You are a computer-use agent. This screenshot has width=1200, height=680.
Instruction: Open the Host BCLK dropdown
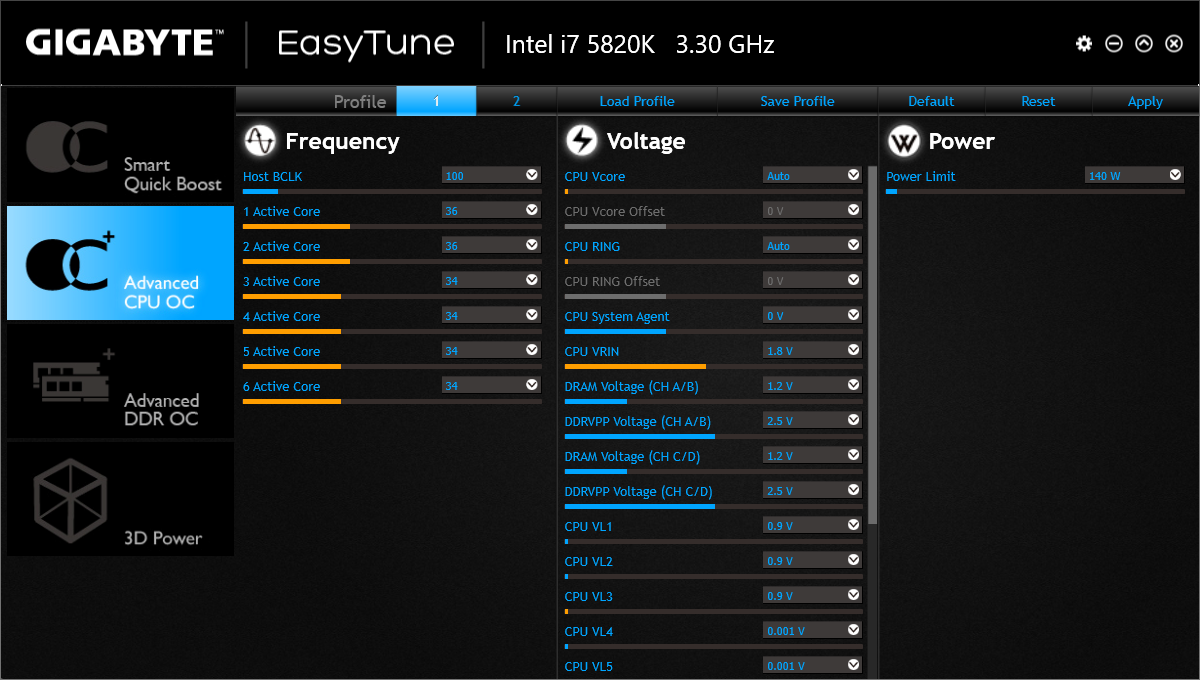click(491, 175)
